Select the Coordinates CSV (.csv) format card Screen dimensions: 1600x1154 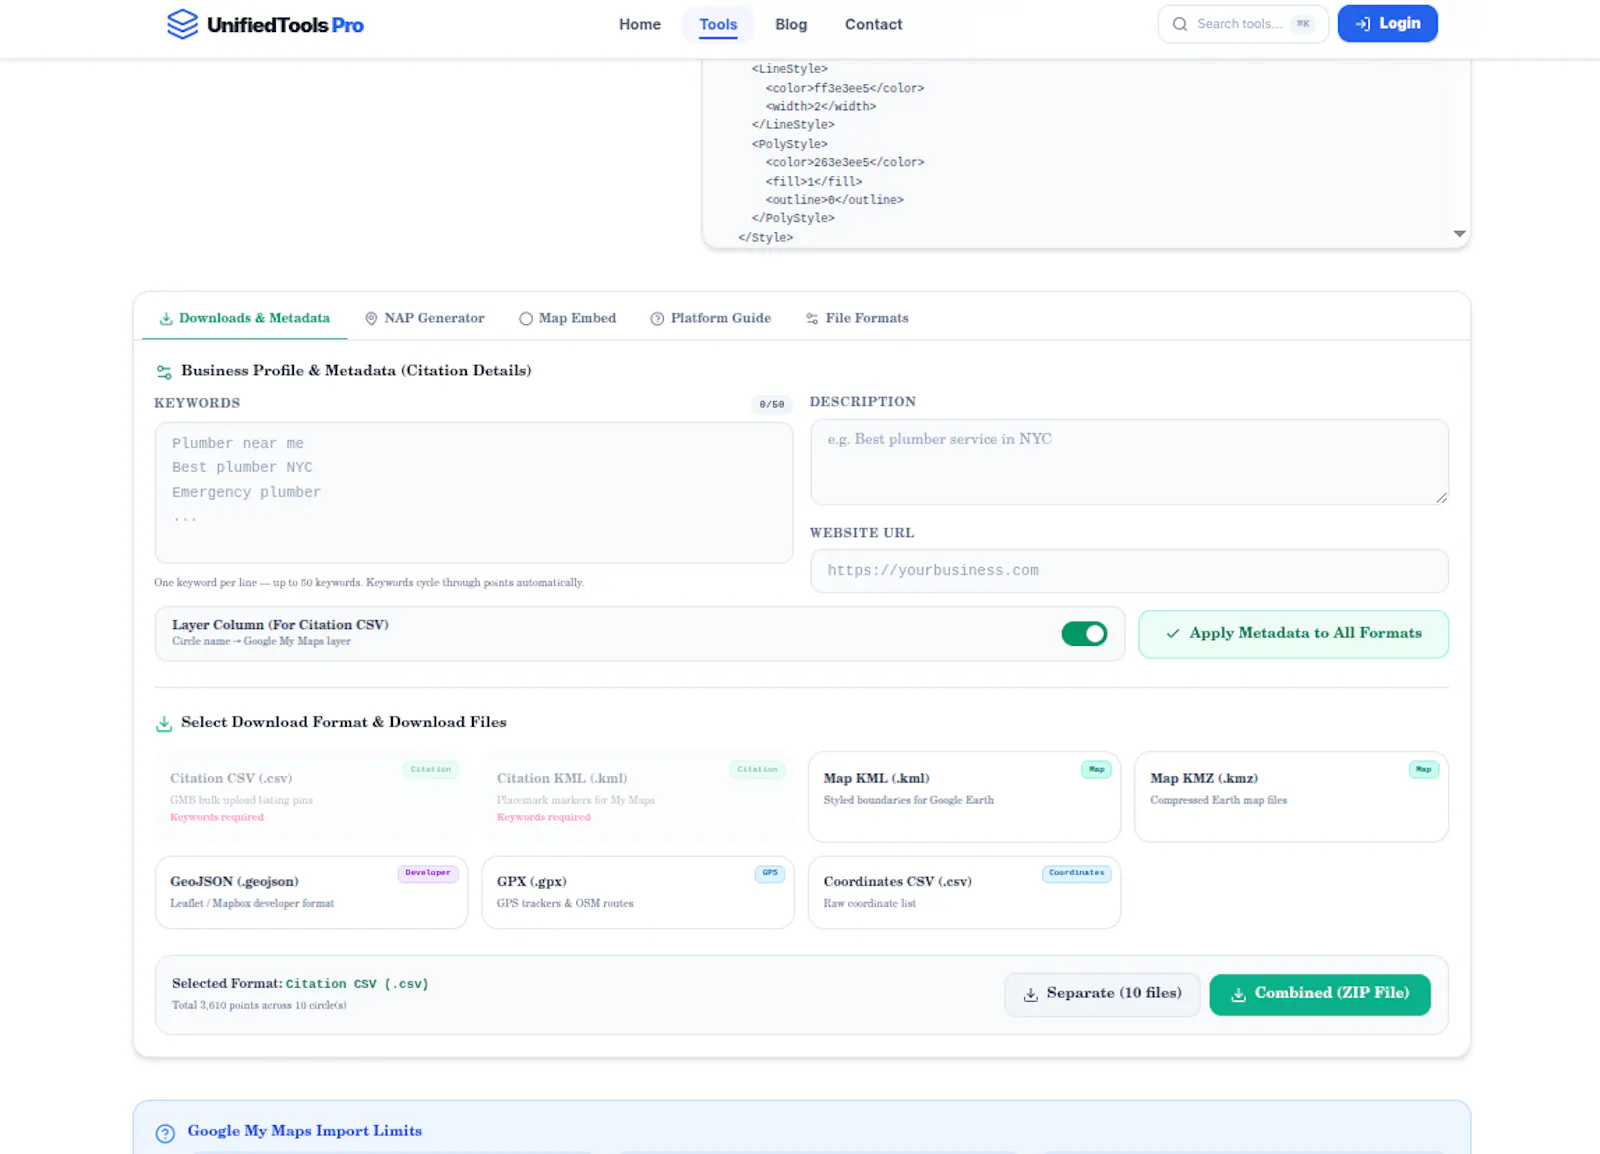click(x=964, y=892)
